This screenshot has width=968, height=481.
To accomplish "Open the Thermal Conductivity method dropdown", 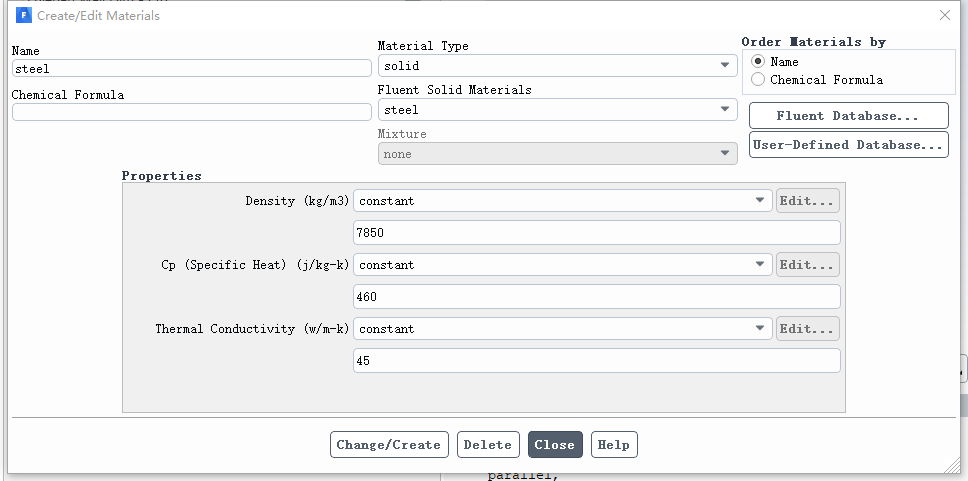I will point(562,329).
